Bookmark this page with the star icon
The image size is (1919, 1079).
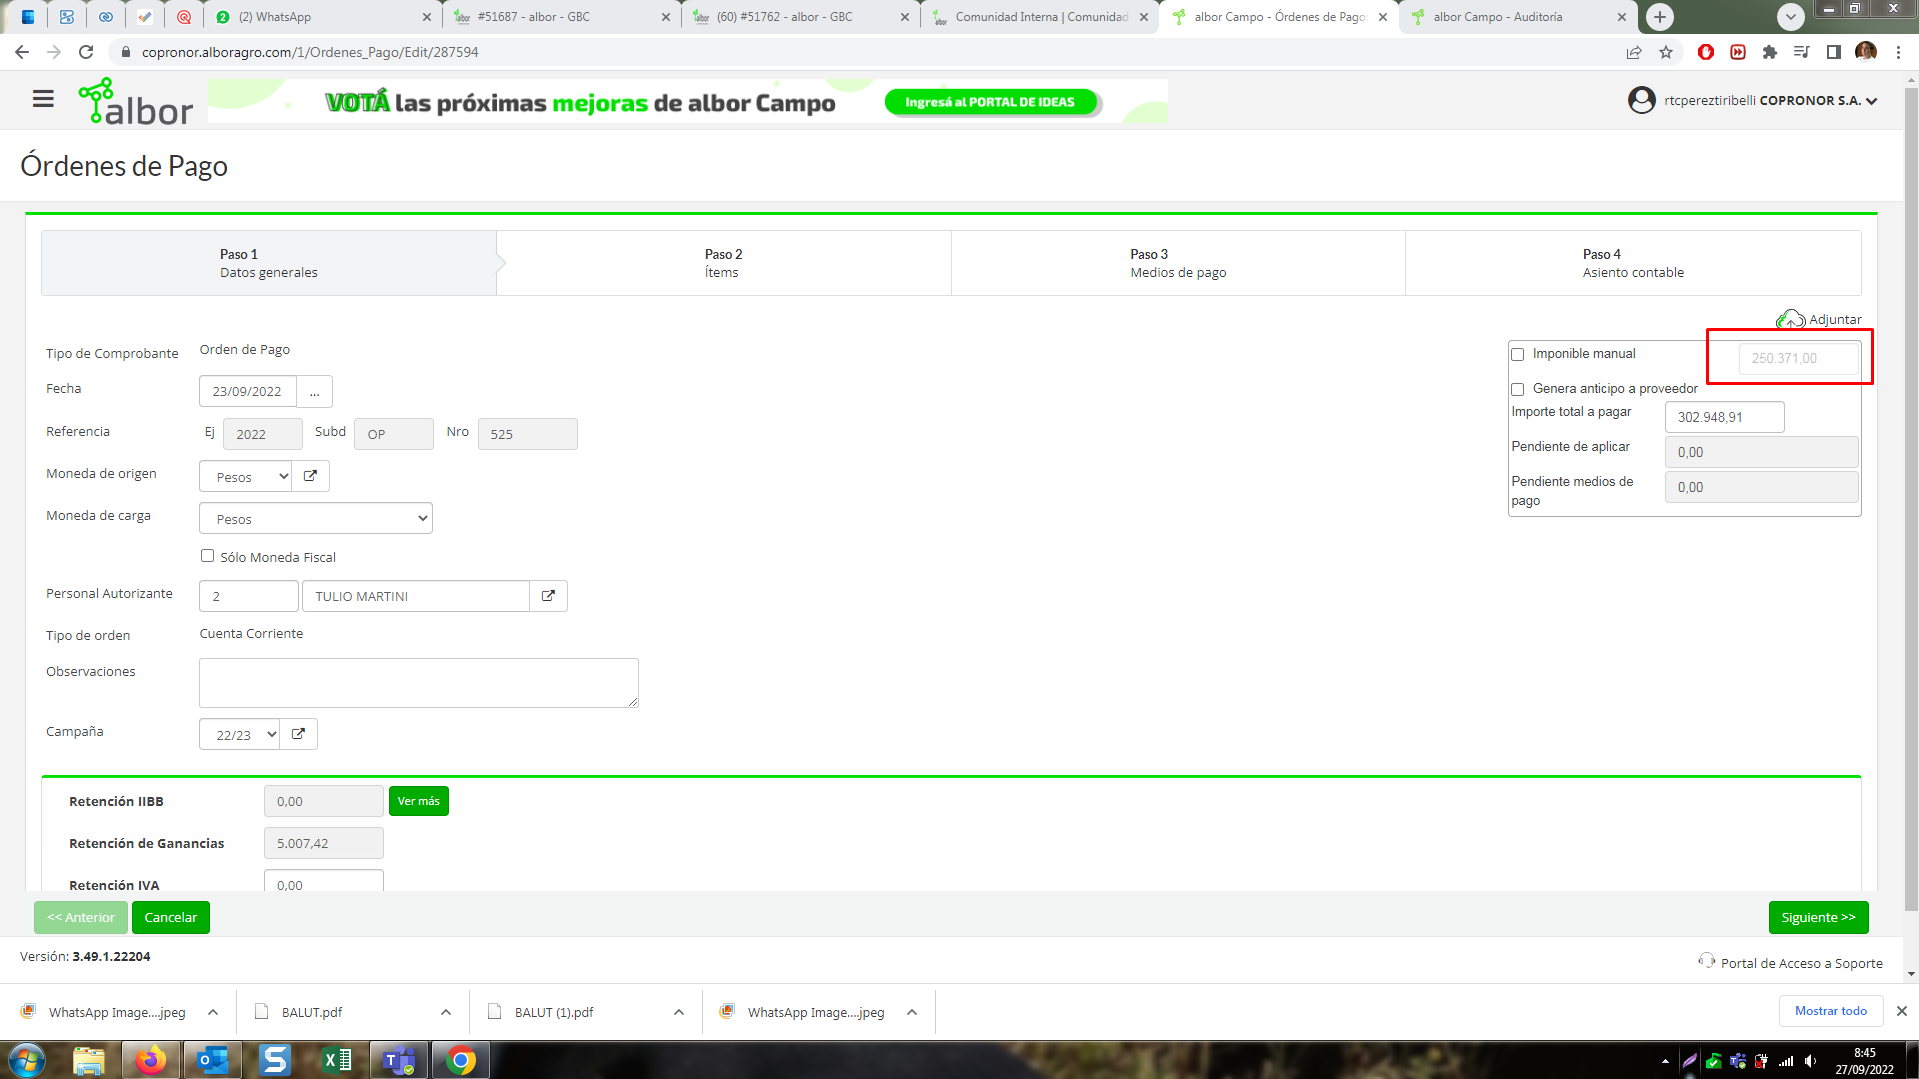click(x=1666, y=52)
